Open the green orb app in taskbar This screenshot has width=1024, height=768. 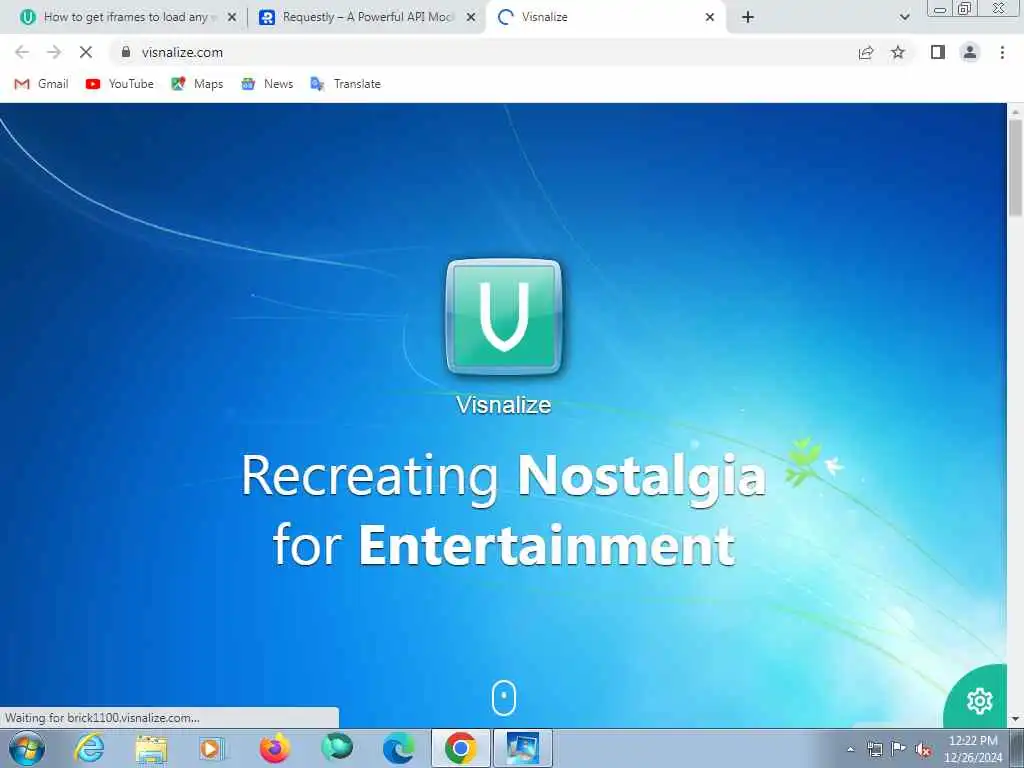pyautogui.click(x=337, y=748)
